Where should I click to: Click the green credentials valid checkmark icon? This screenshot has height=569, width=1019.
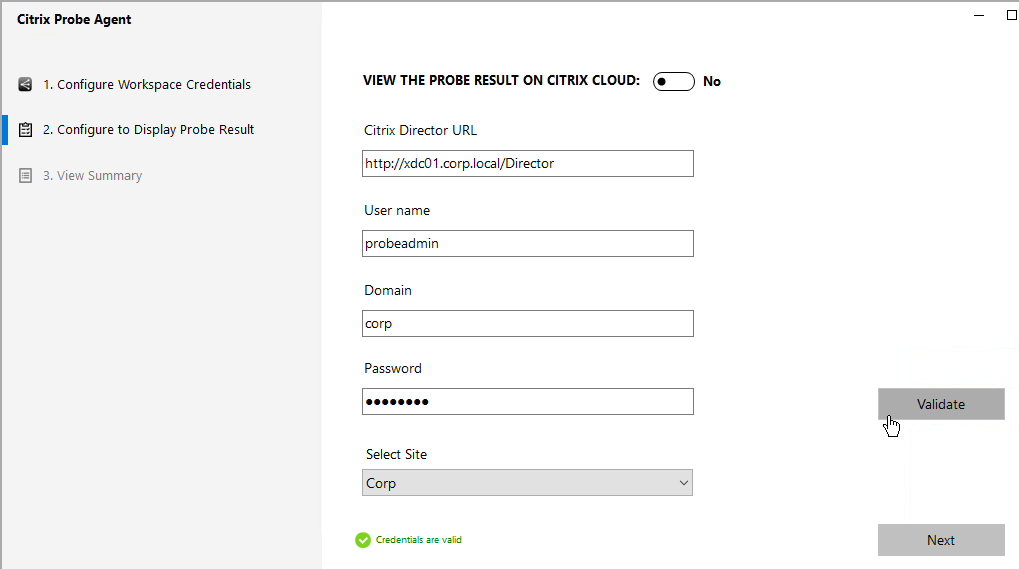point(363,540)
